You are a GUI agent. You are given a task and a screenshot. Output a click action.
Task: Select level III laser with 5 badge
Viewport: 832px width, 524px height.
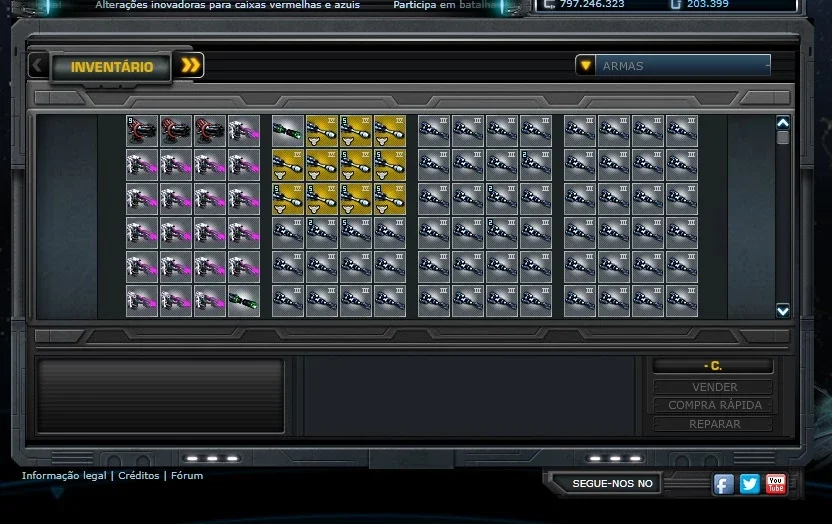point(356,233)
